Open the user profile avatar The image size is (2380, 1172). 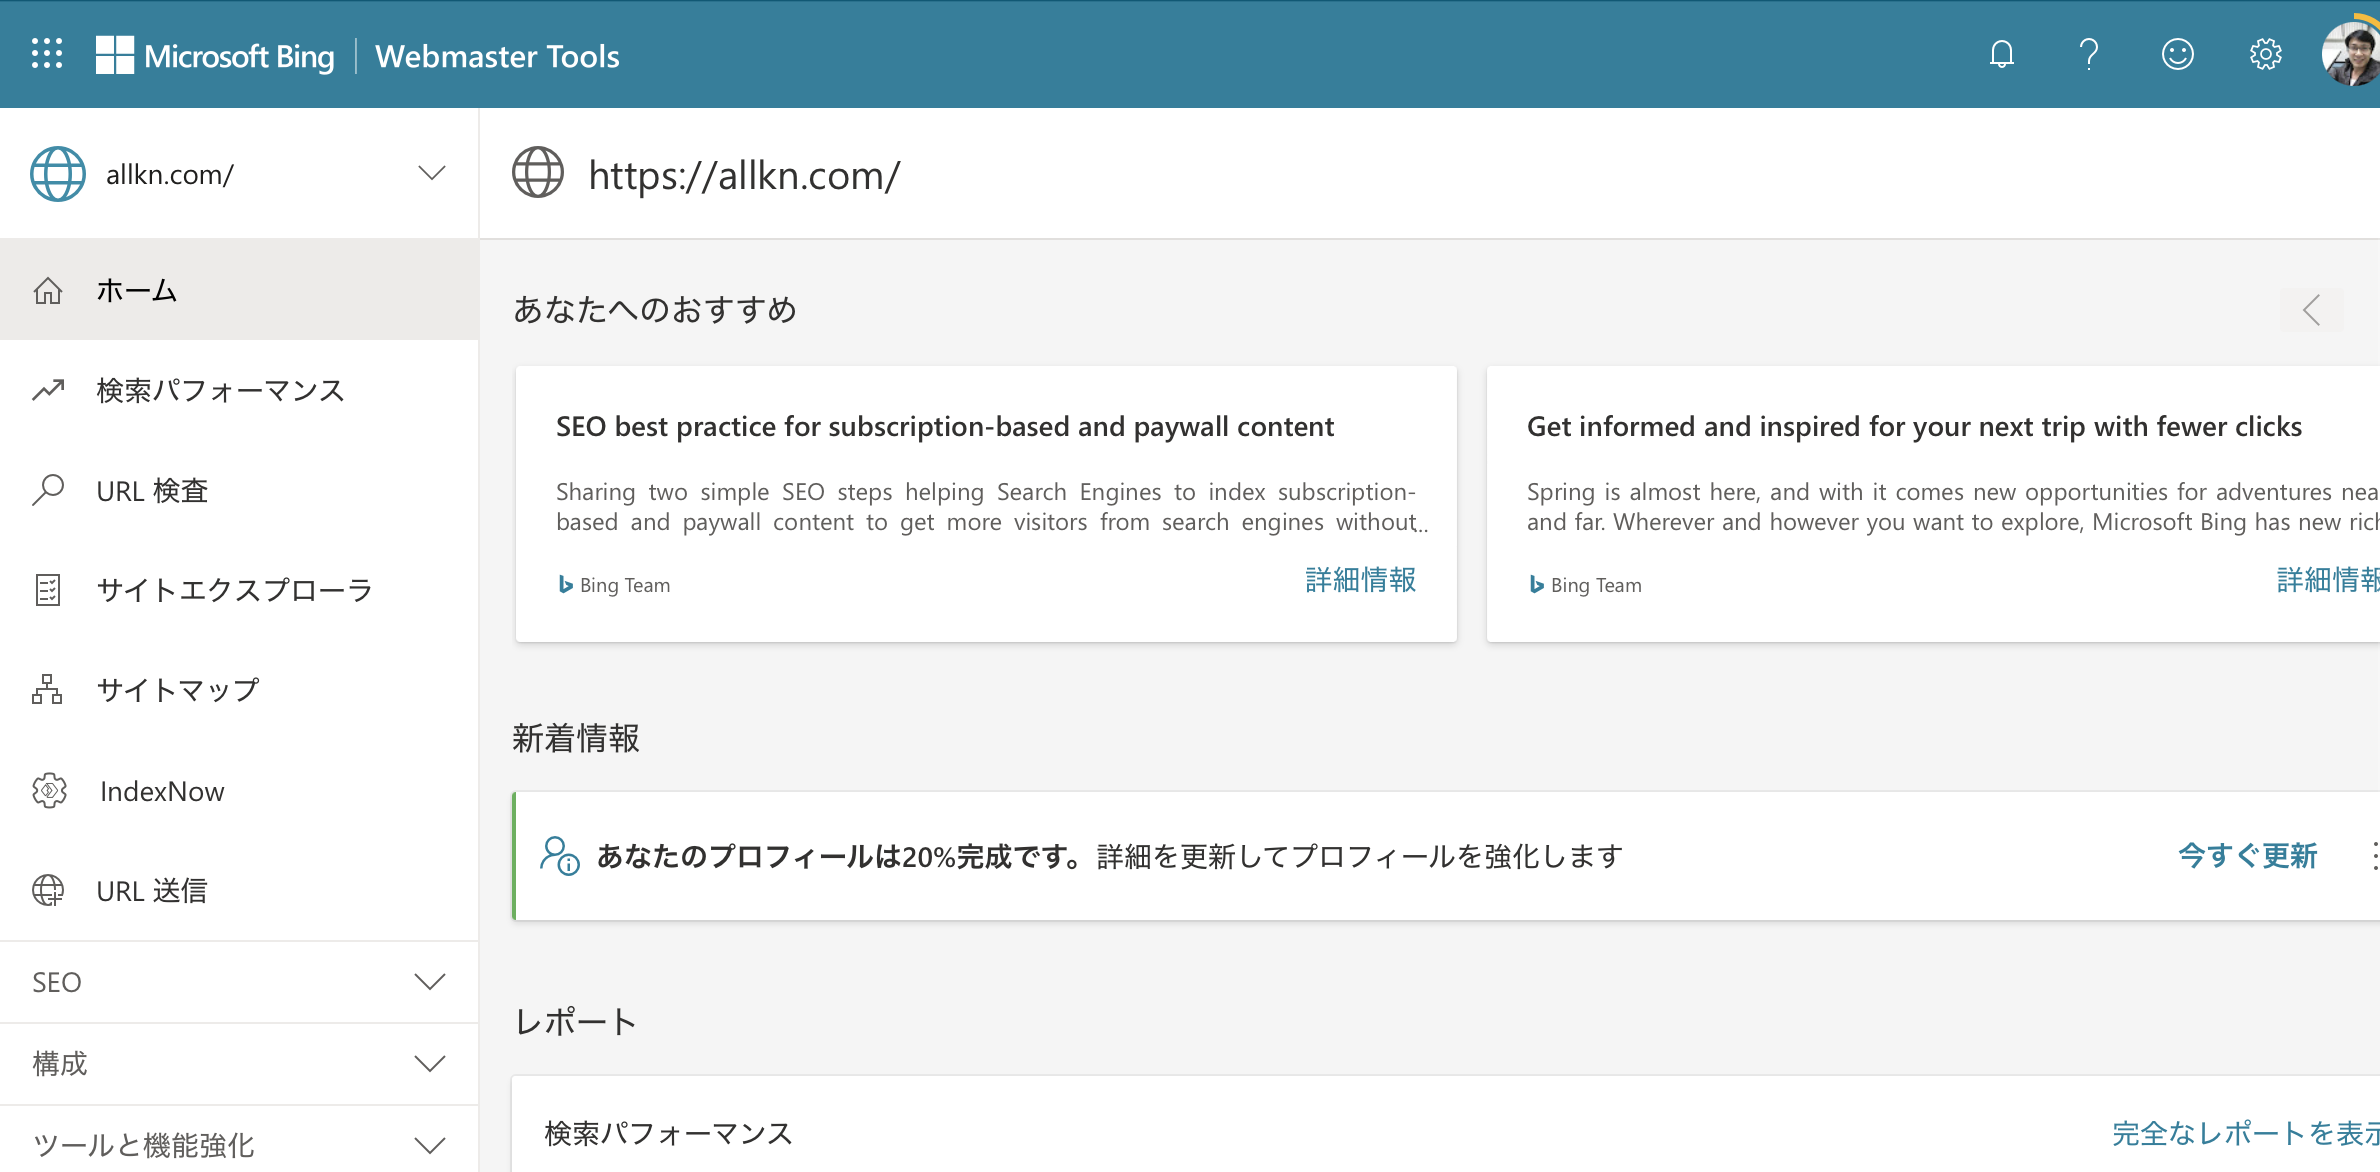point(2351,54)
